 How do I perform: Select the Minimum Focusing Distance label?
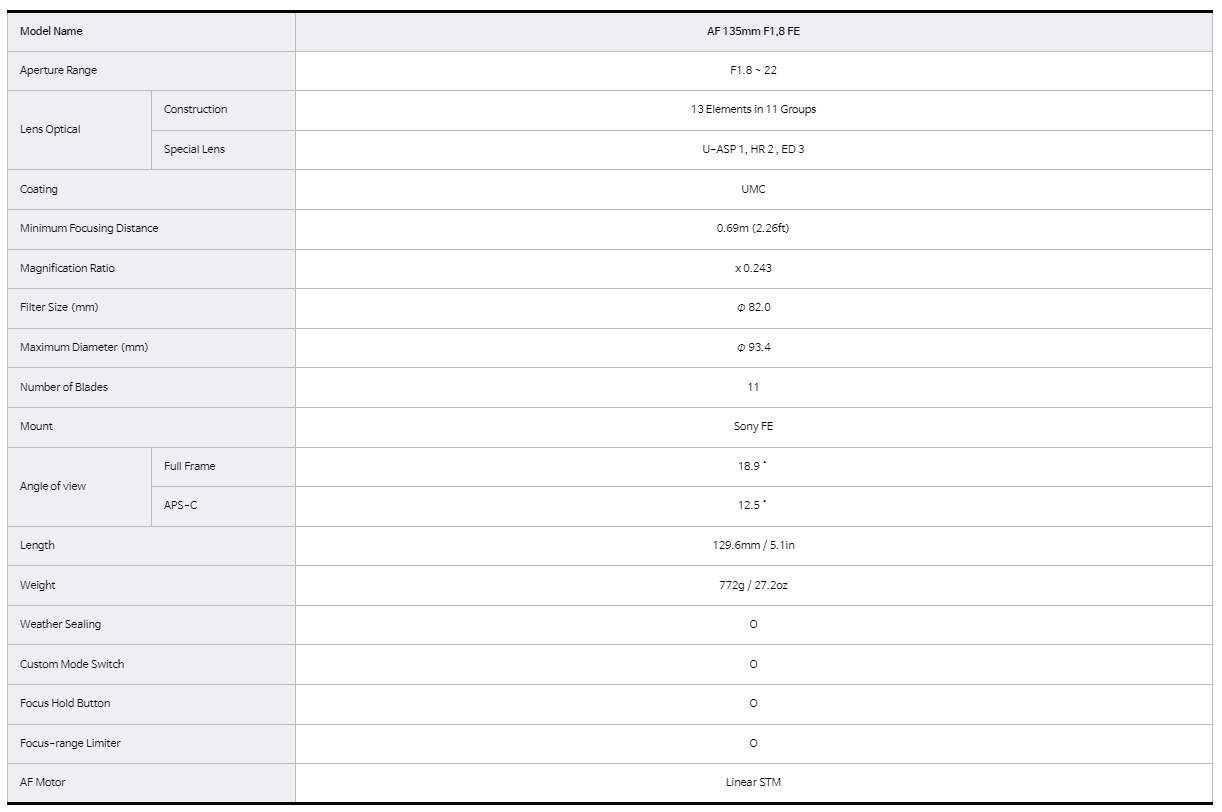(89, 228)
